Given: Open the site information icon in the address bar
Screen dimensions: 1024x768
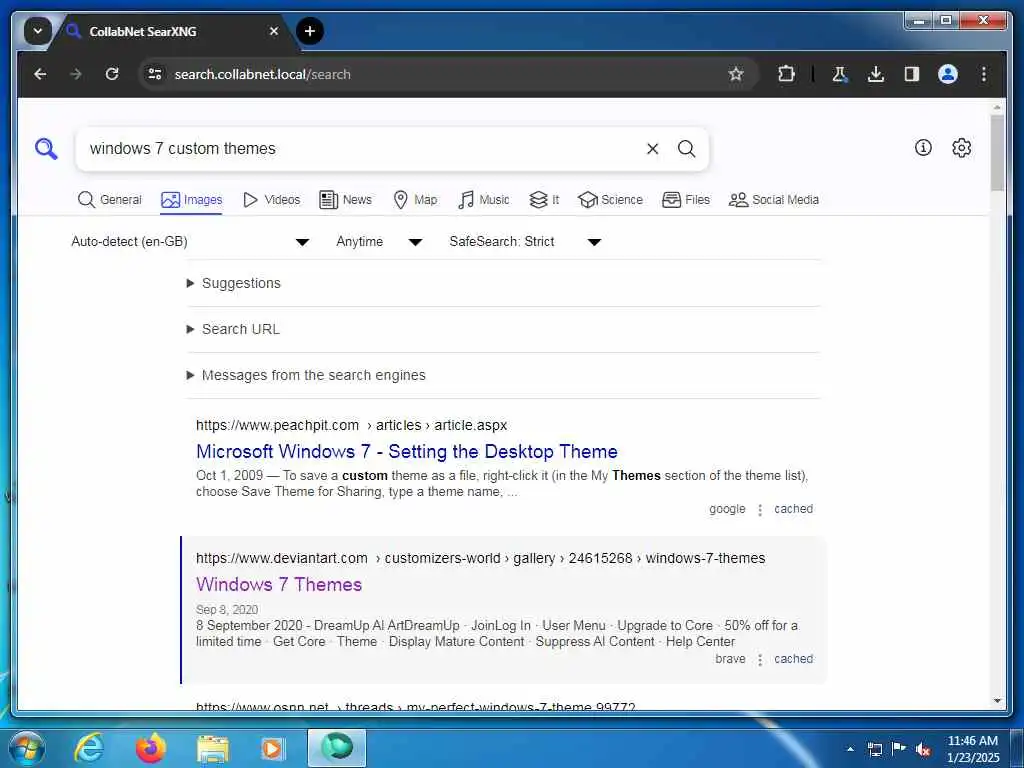Looking at the screenshot, I should [155, 74].
